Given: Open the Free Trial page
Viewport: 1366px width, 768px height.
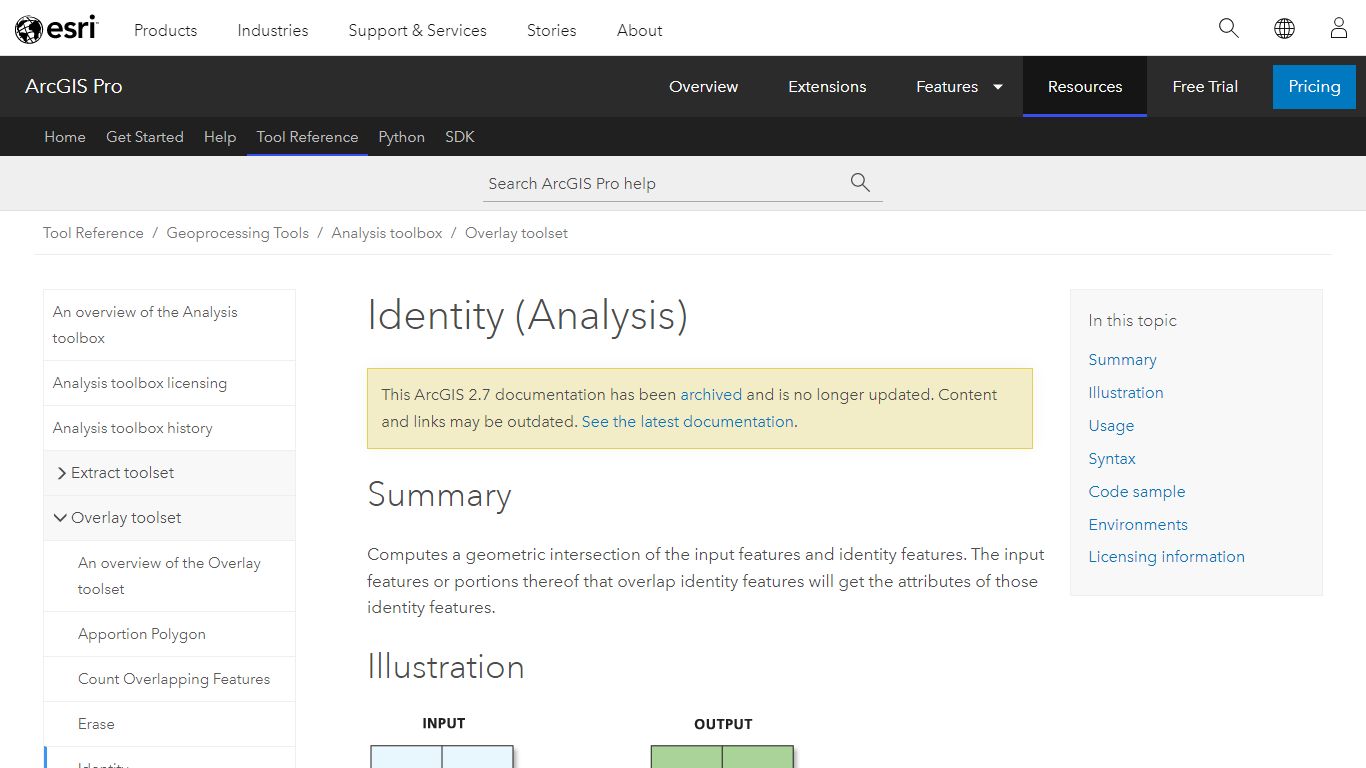Looking at the screenshot, I should point(1205,86).
